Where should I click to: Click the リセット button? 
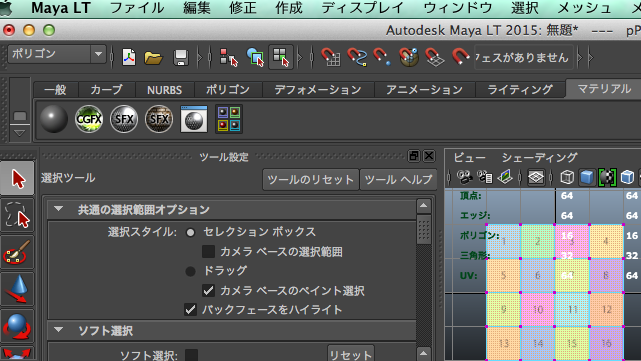(x=351, y=354)
